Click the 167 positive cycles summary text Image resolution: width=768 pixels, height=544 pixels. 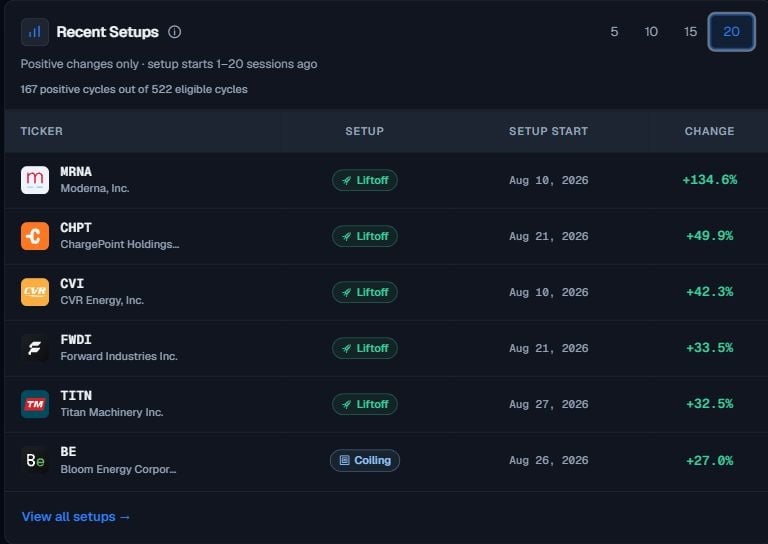tap(134, 89)
